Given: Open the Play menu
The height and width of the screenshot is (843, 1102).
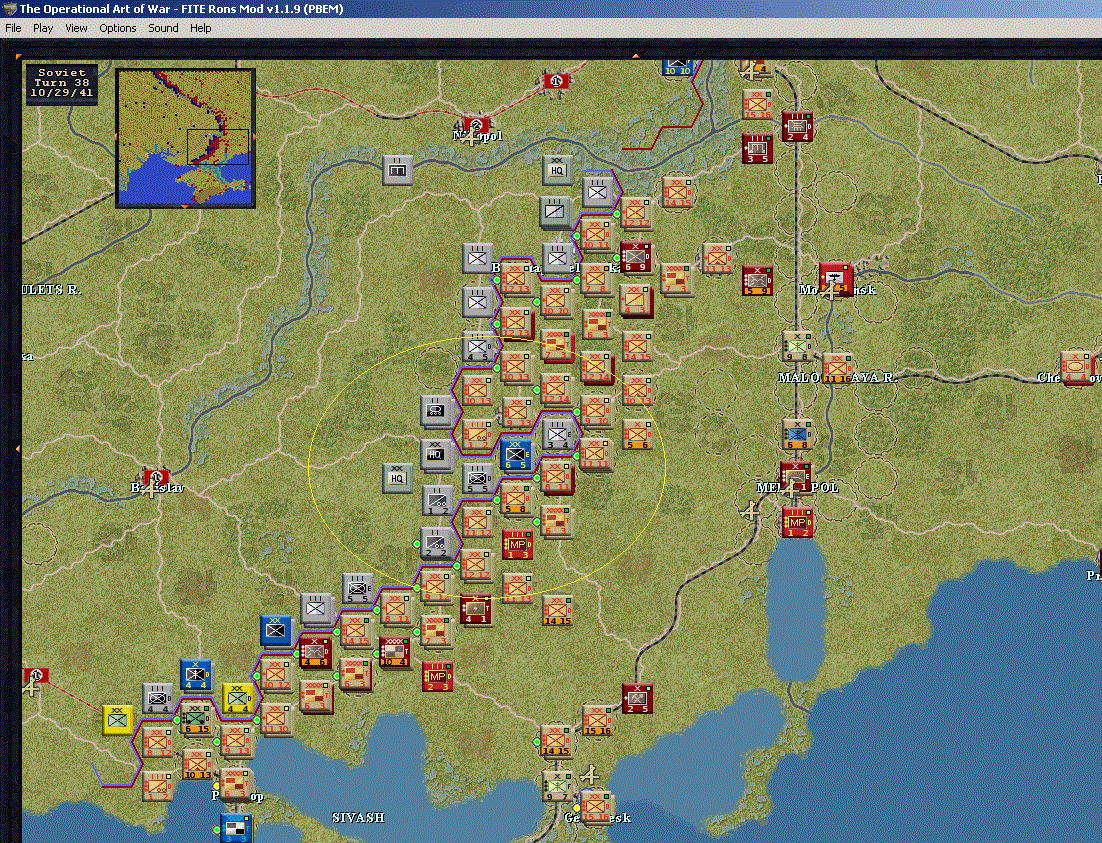Looking at the screenshot, I should (43, 28).
